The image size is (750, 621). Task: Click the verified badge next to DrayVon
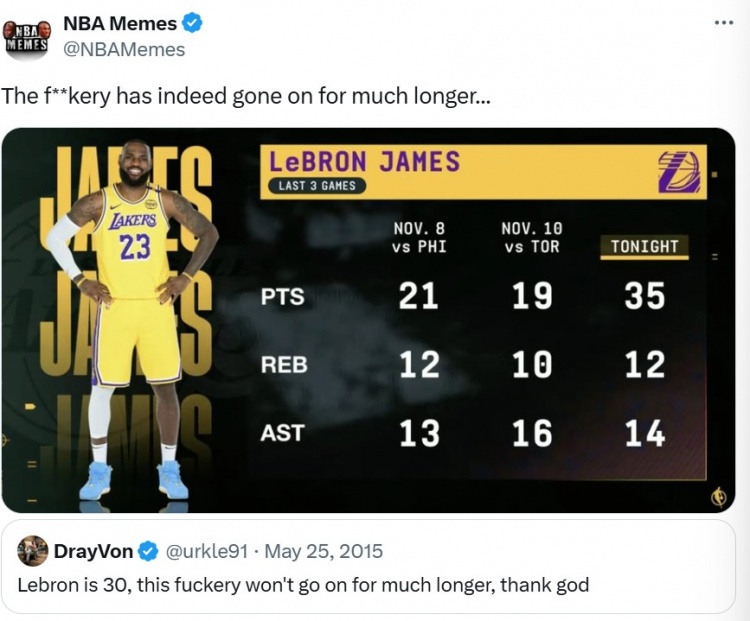[148, 551]
